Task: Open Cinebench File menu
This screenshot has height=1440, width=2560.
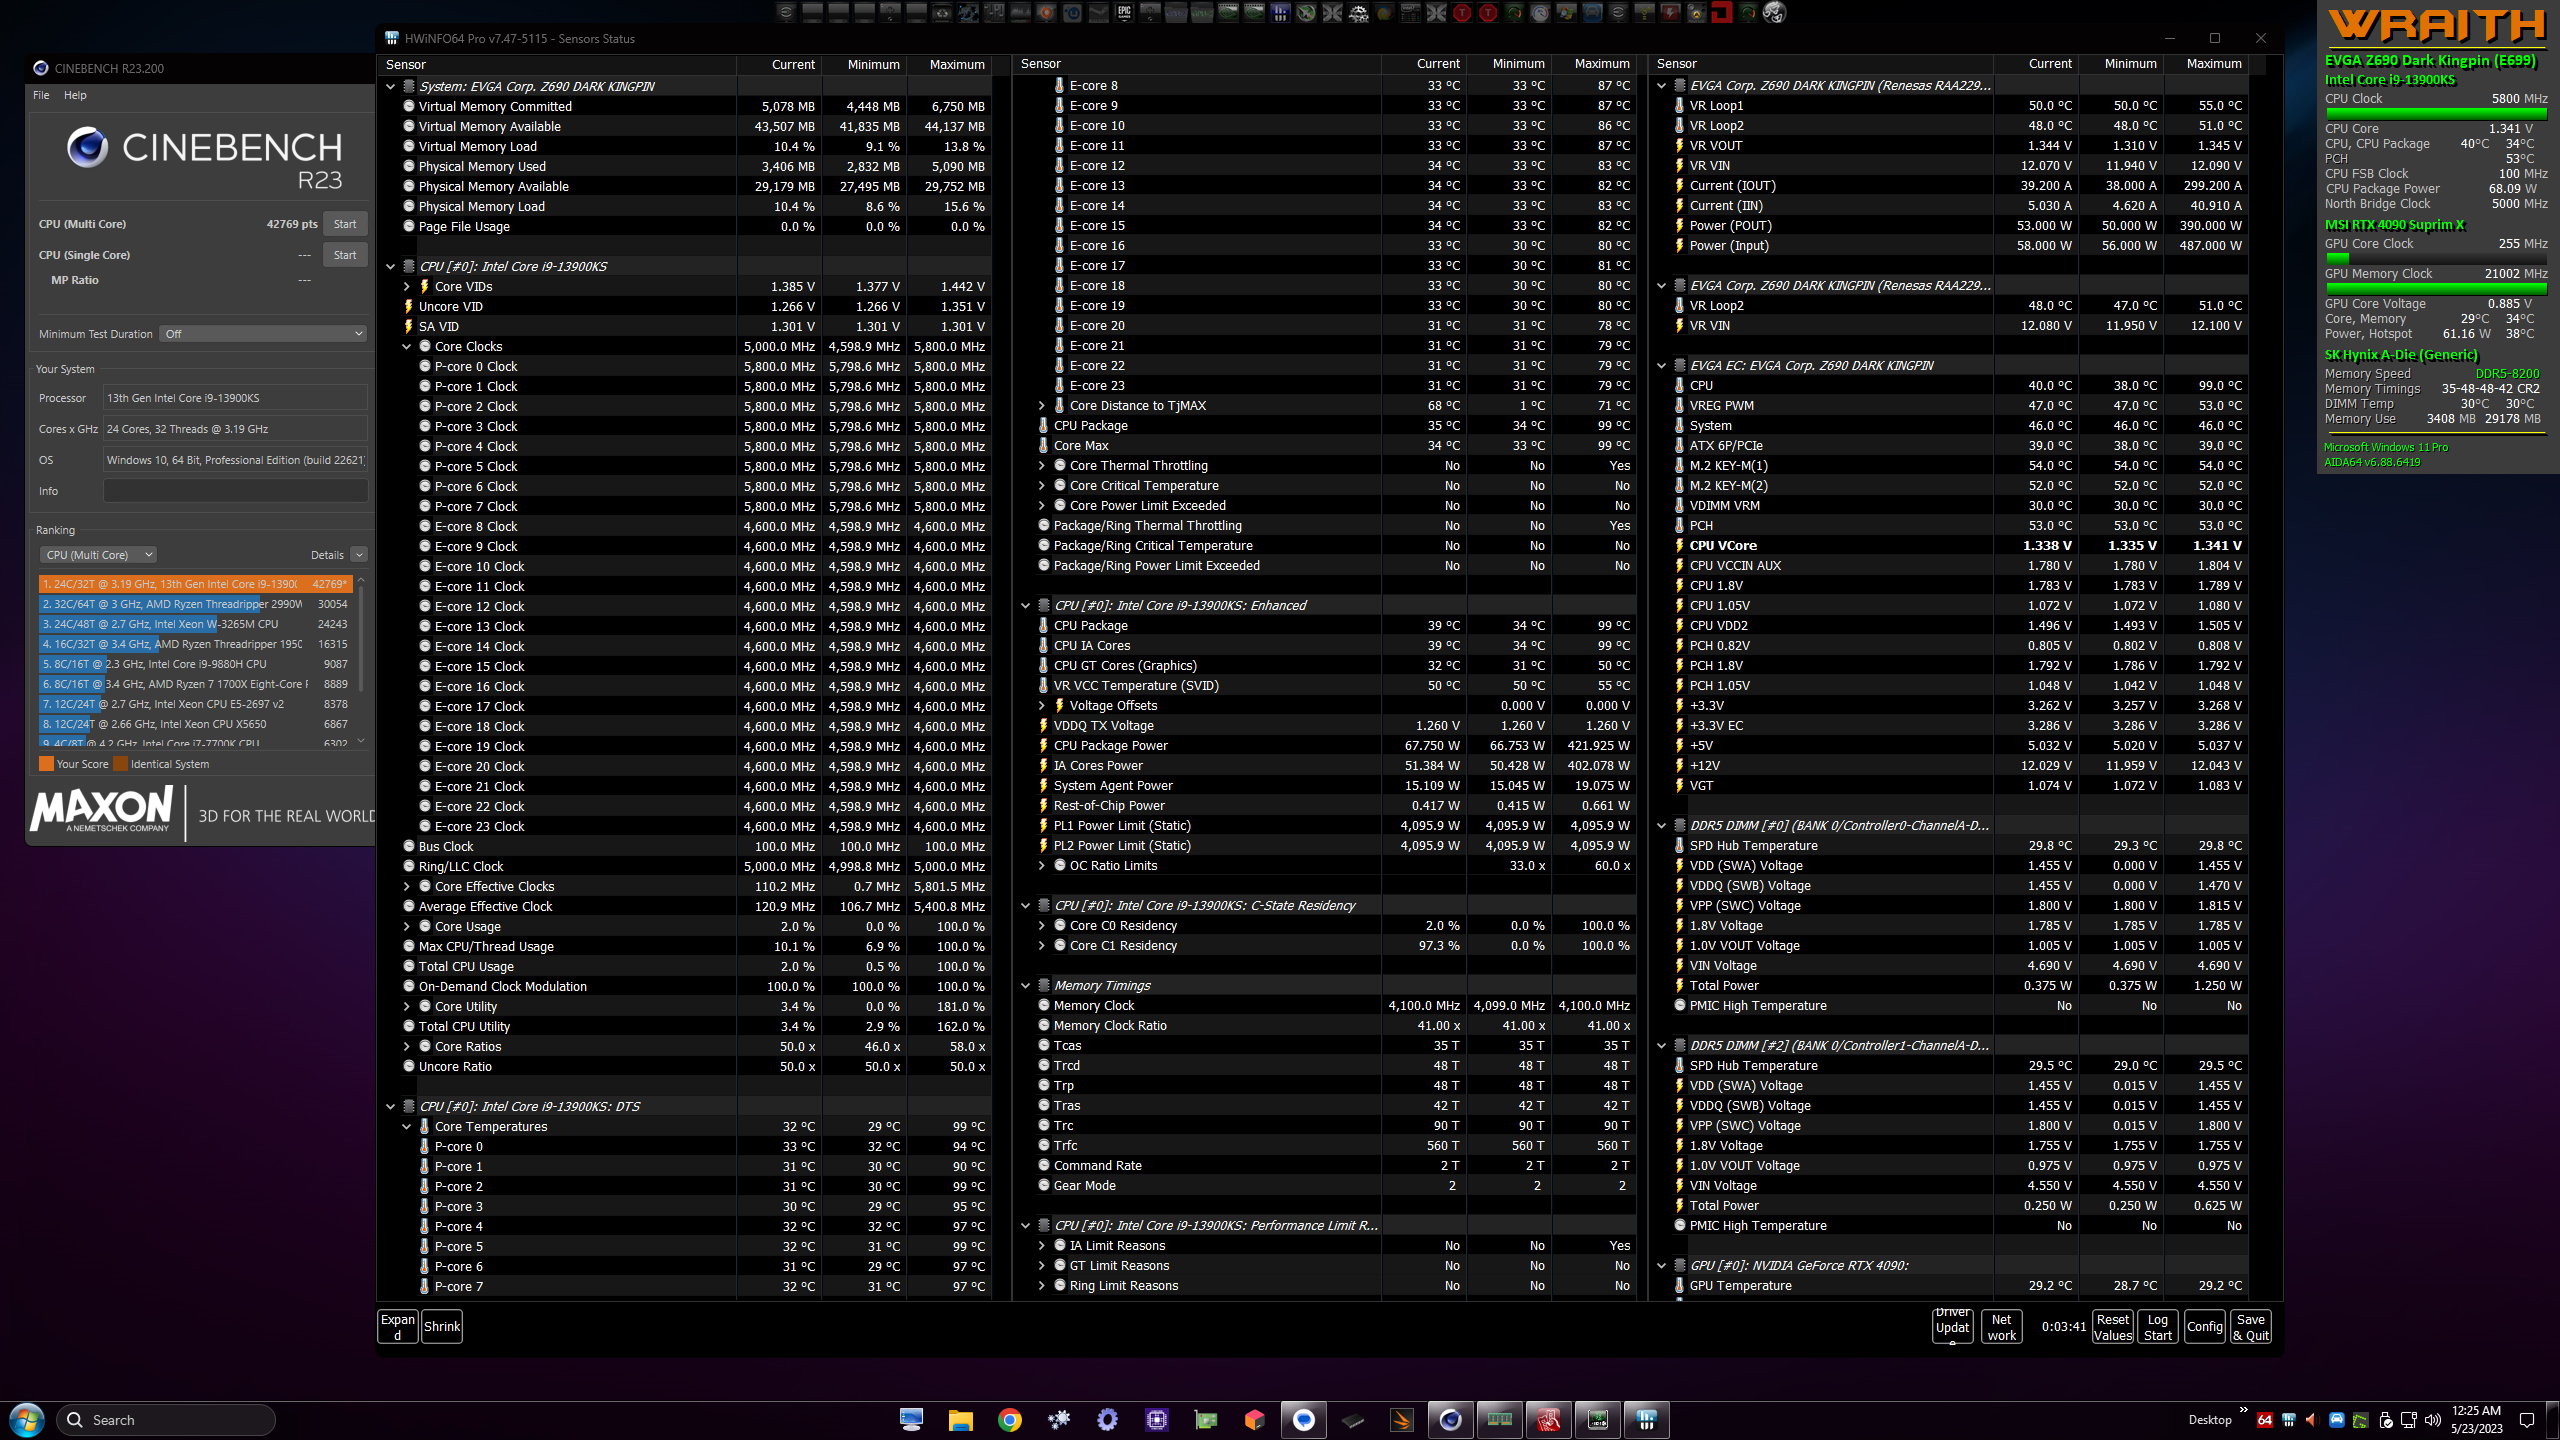Action: pyautogui.click(x=41, y=95)
